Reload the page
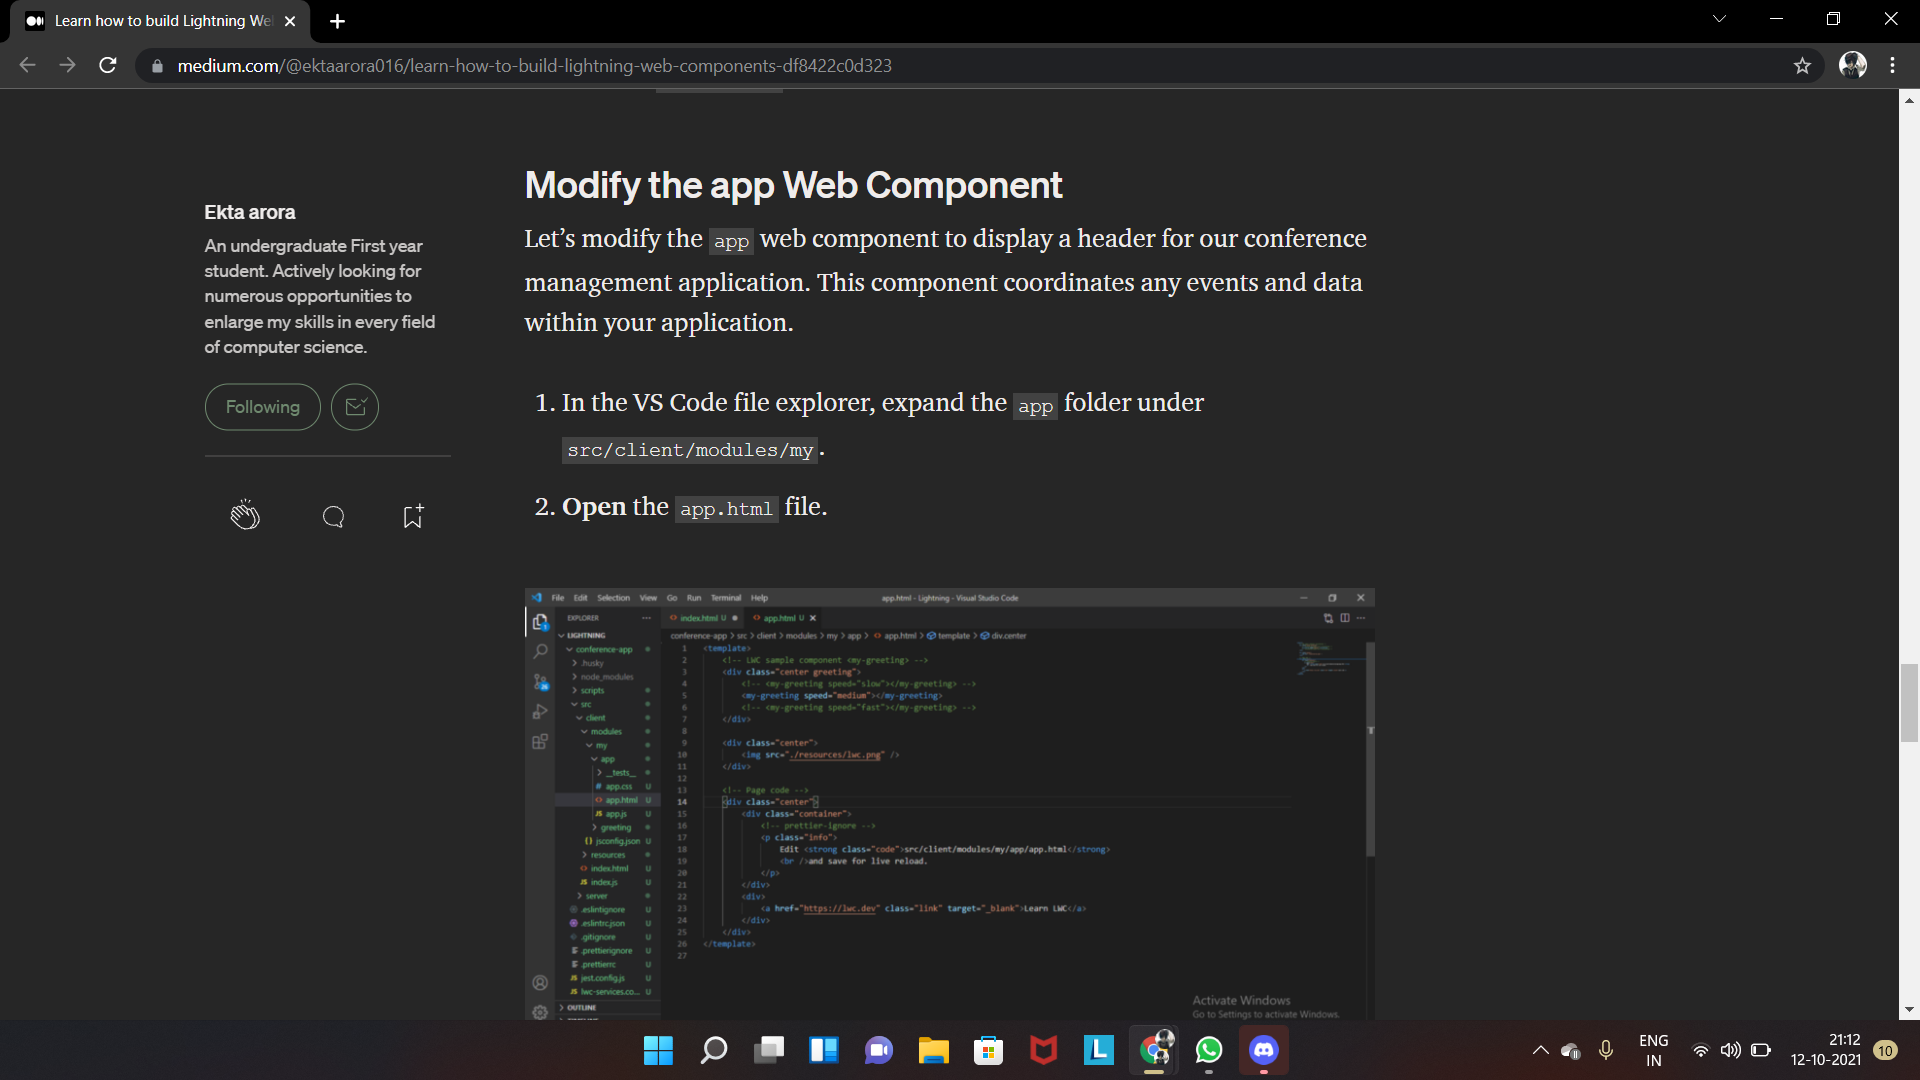This screenshot has height=1080, width=1920. [x=108, y=66]
